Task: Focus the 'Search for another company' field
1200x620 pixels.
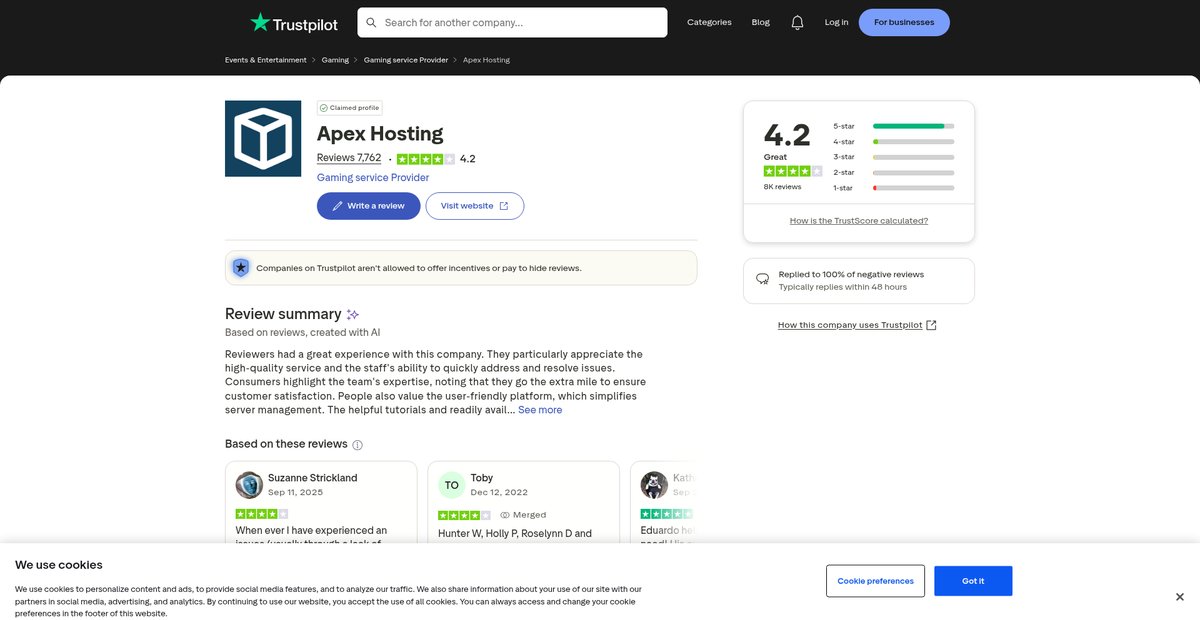Action: tap(512, 22)
